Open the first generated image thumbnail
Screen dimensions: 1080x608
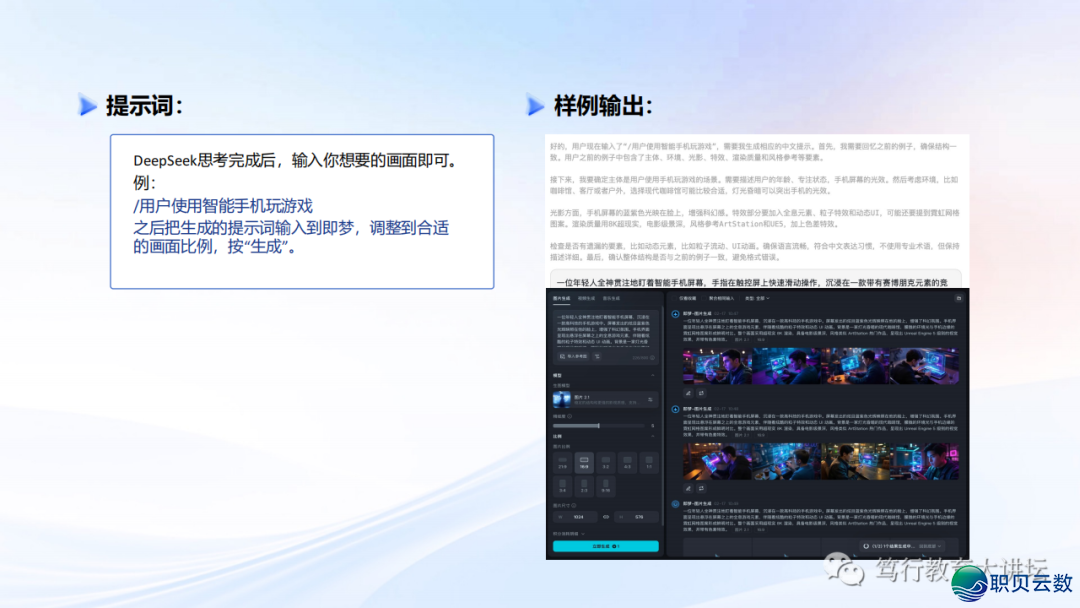(716, 366)
